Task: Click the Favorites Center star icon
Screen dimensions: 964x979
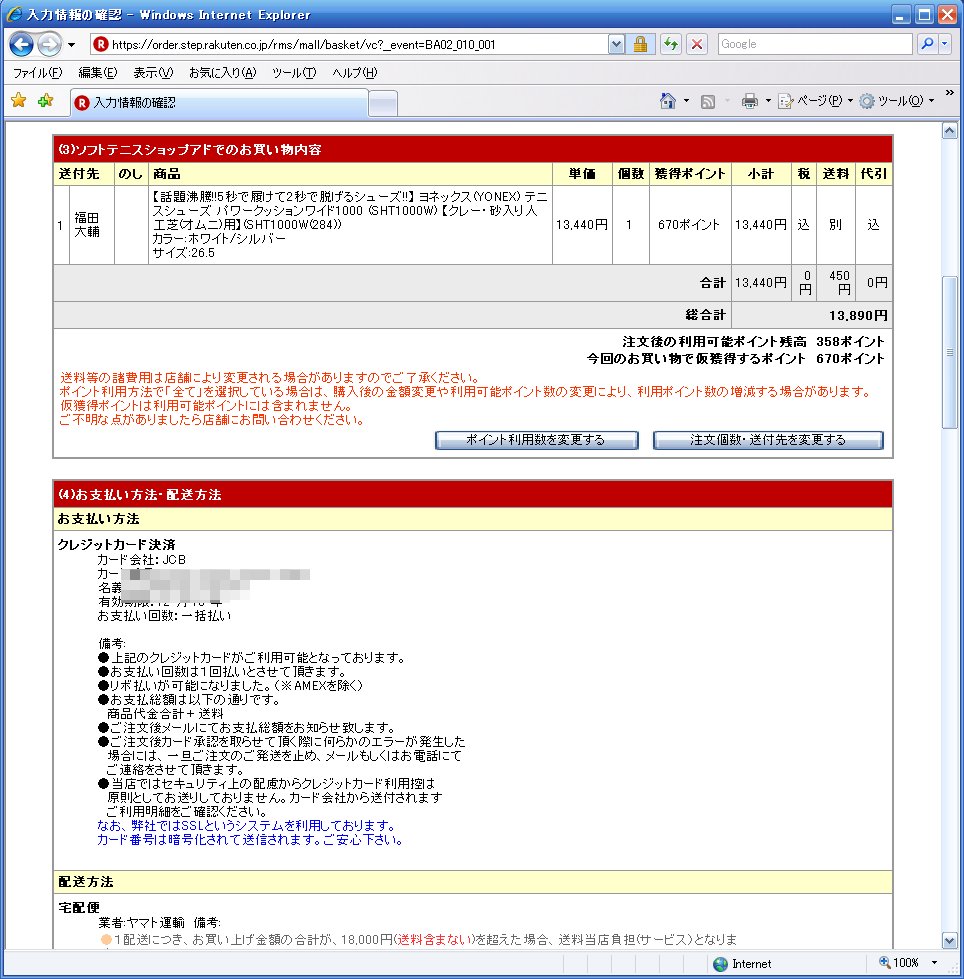Action: pos(19,101)
